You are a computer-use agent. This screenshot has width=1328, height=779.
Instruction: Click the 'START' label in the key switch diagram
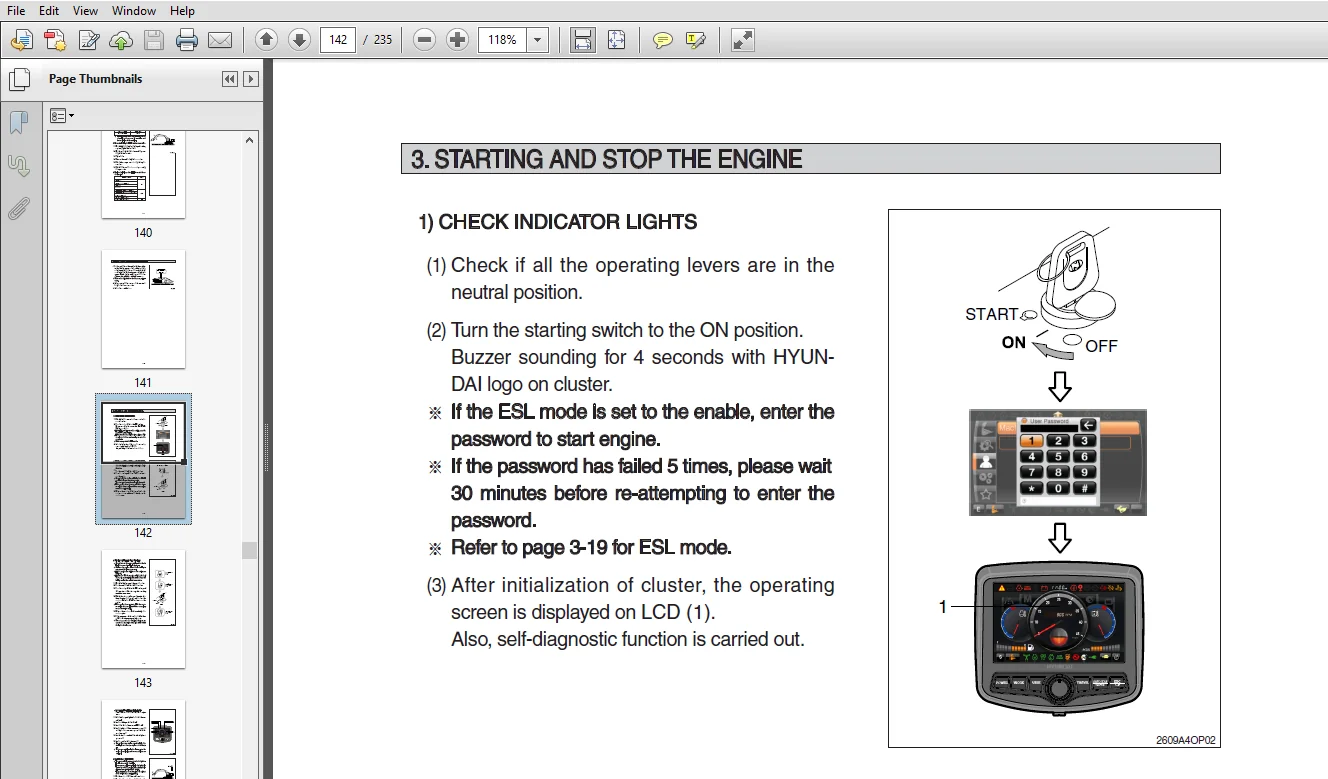click(991, 314)
